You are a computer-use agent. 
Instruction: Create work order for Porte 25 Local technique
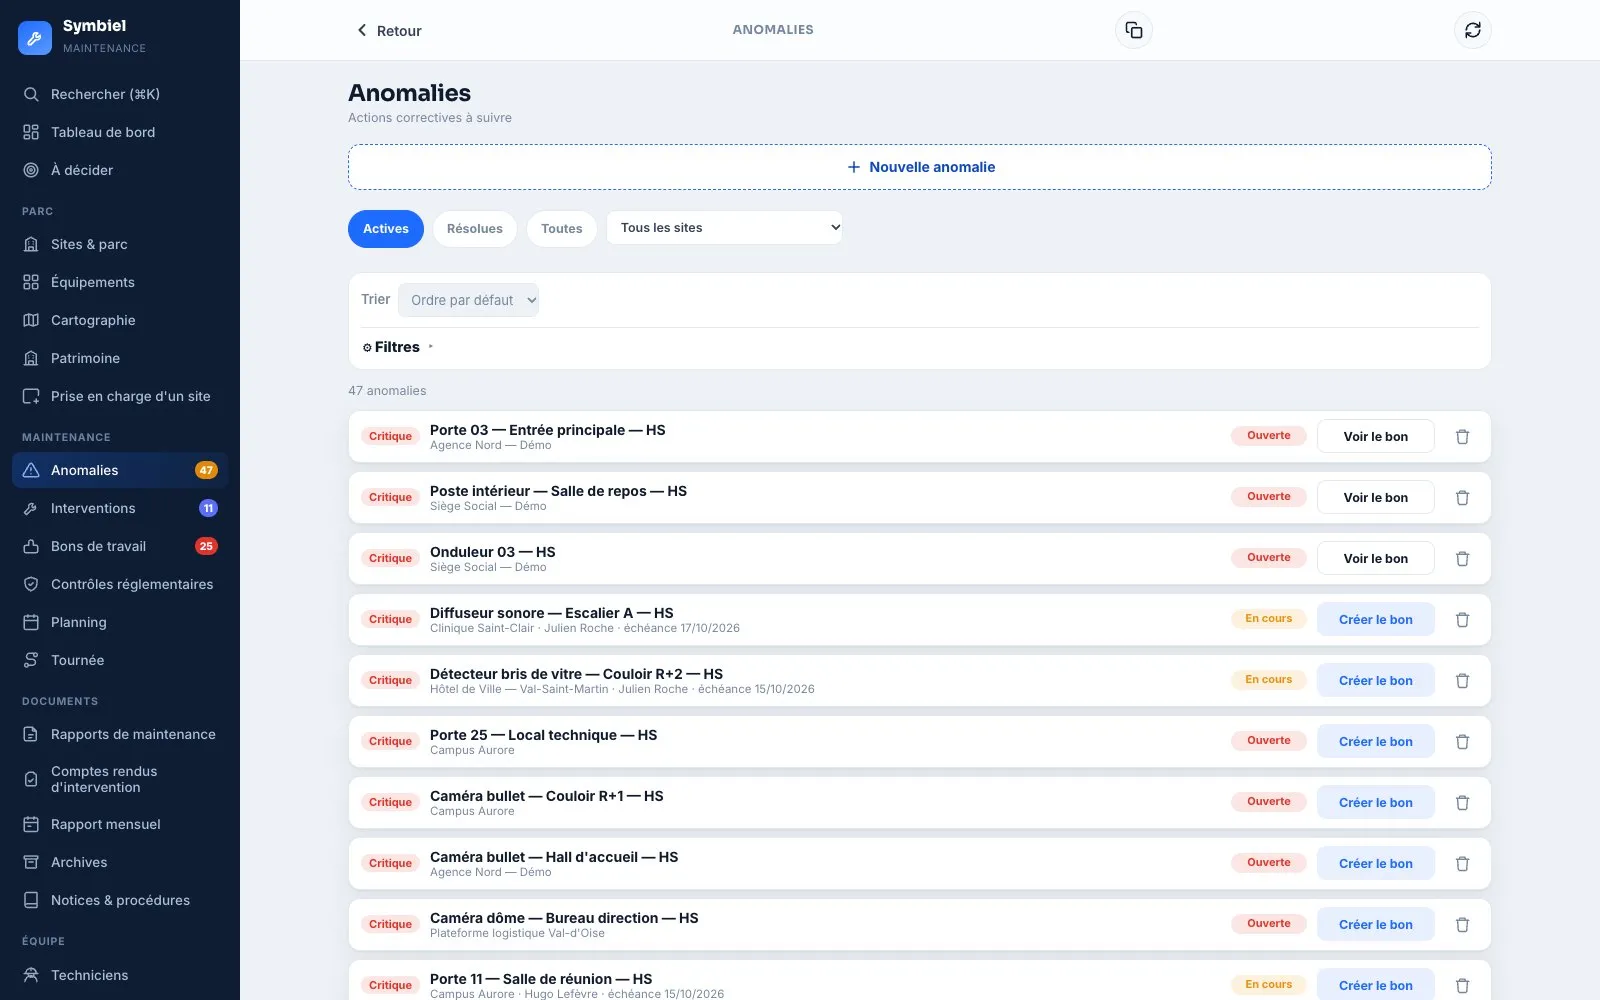tap(1376, 742)
